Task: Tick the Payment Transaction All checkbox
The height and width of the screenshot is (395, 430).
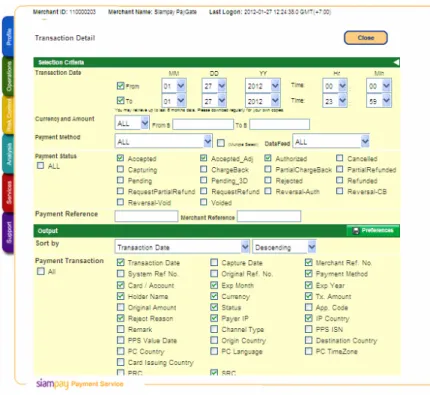Action: point(41,271)
